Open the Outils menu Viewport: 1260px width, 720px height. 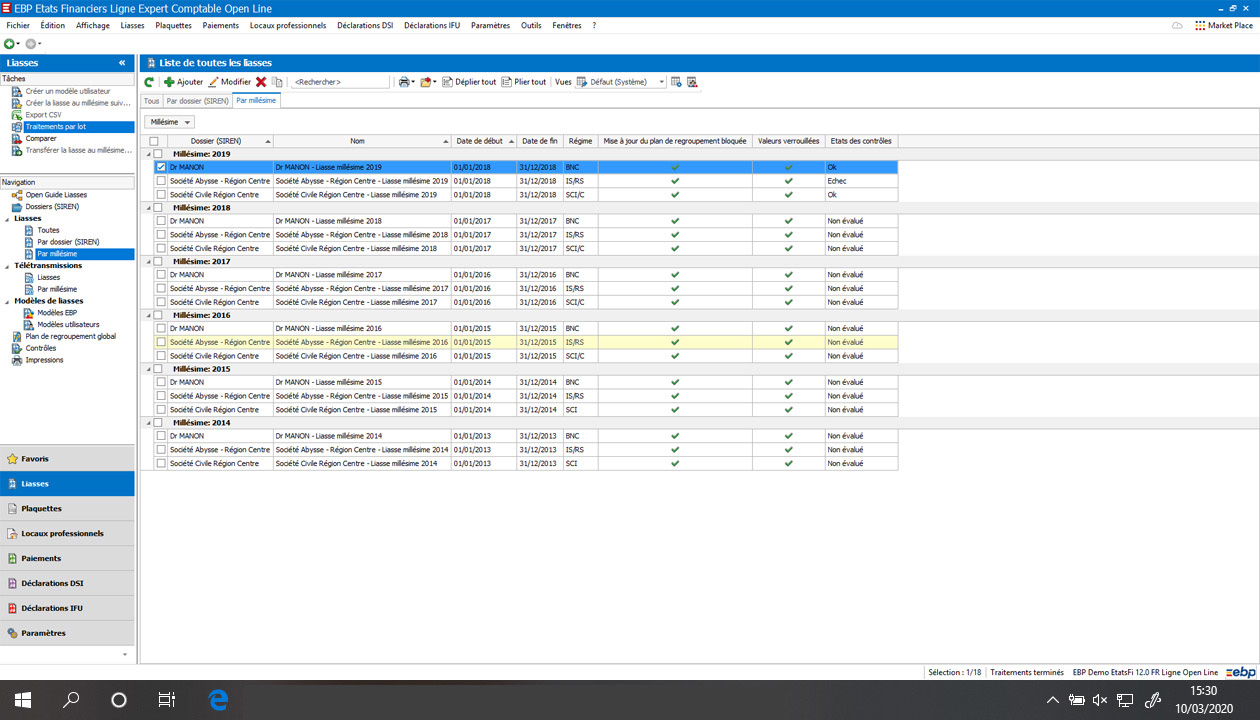(x=531, y=25)
